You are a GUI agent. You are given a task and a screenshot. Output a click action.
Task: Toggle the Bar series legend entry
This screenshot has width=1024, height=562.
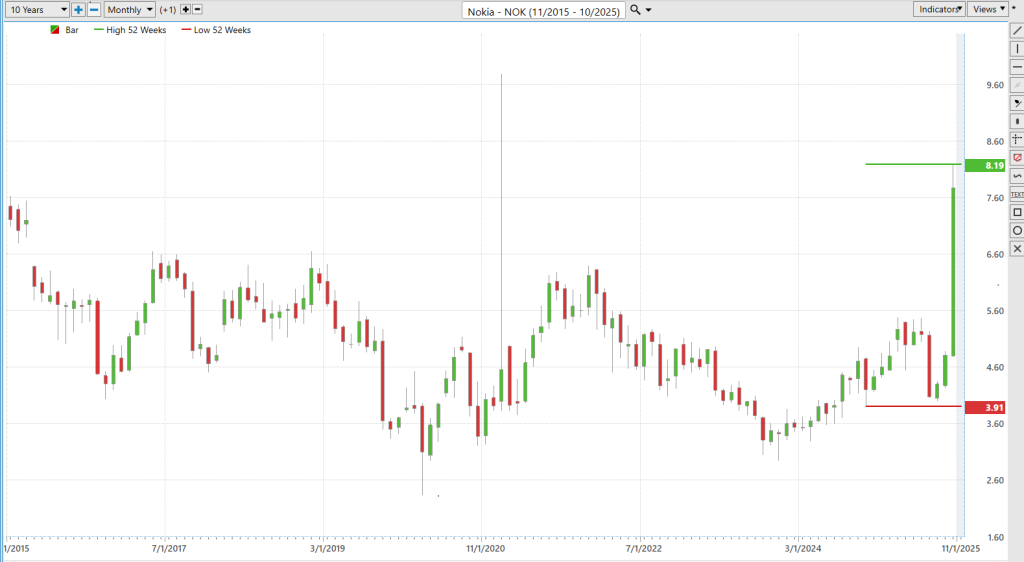click(66, 30)
